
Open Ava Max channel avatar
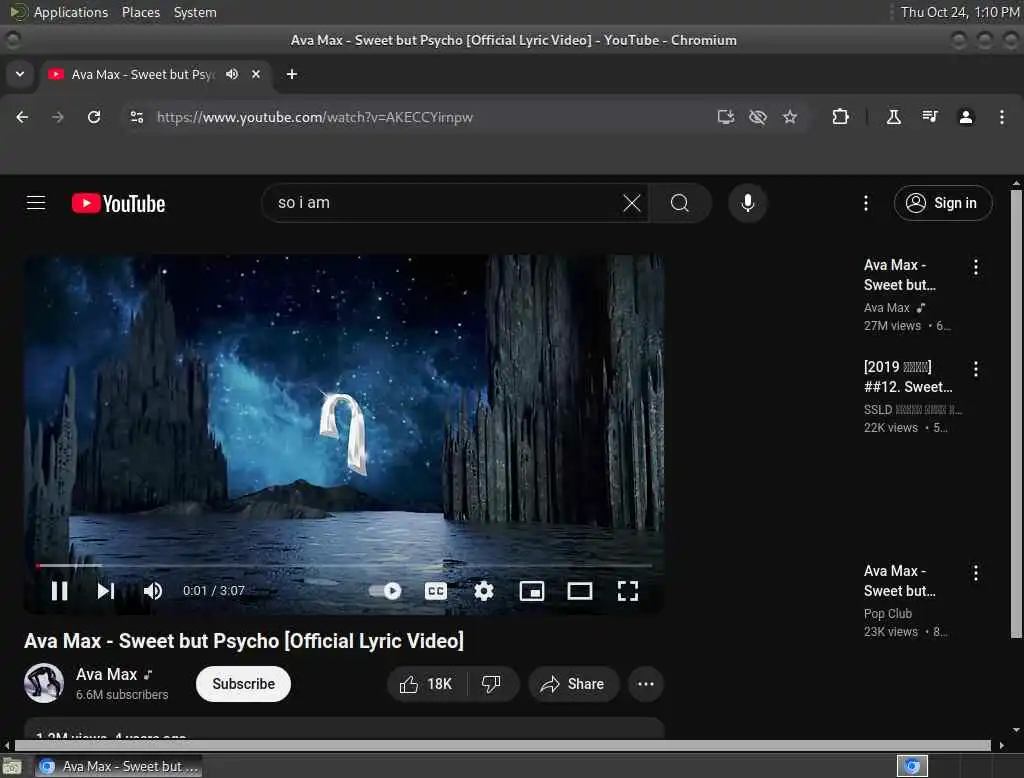(44, 683)
